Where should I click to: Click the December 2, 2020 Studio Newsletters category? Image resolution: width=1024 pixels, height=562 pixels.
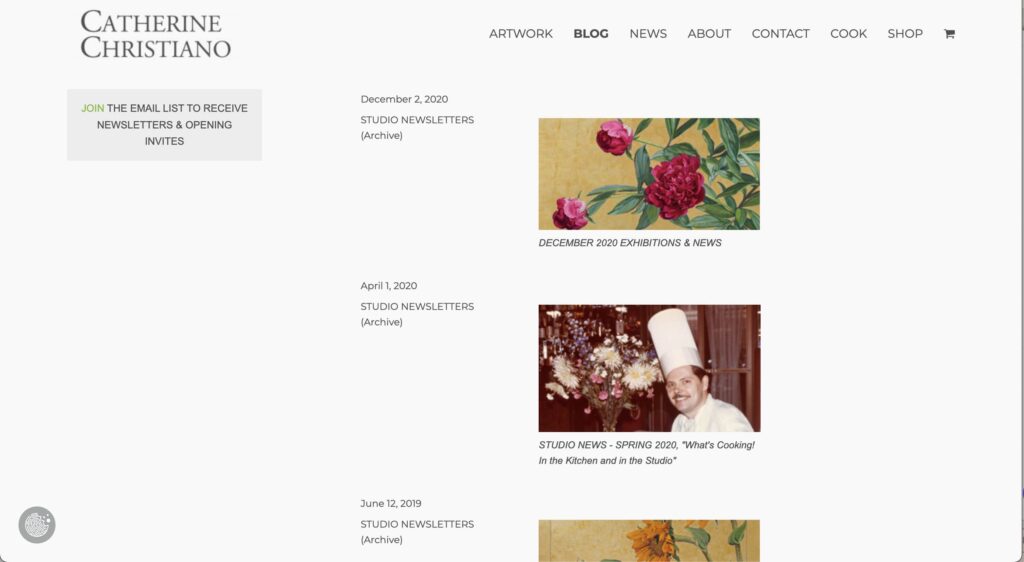(x=417, y=128)
